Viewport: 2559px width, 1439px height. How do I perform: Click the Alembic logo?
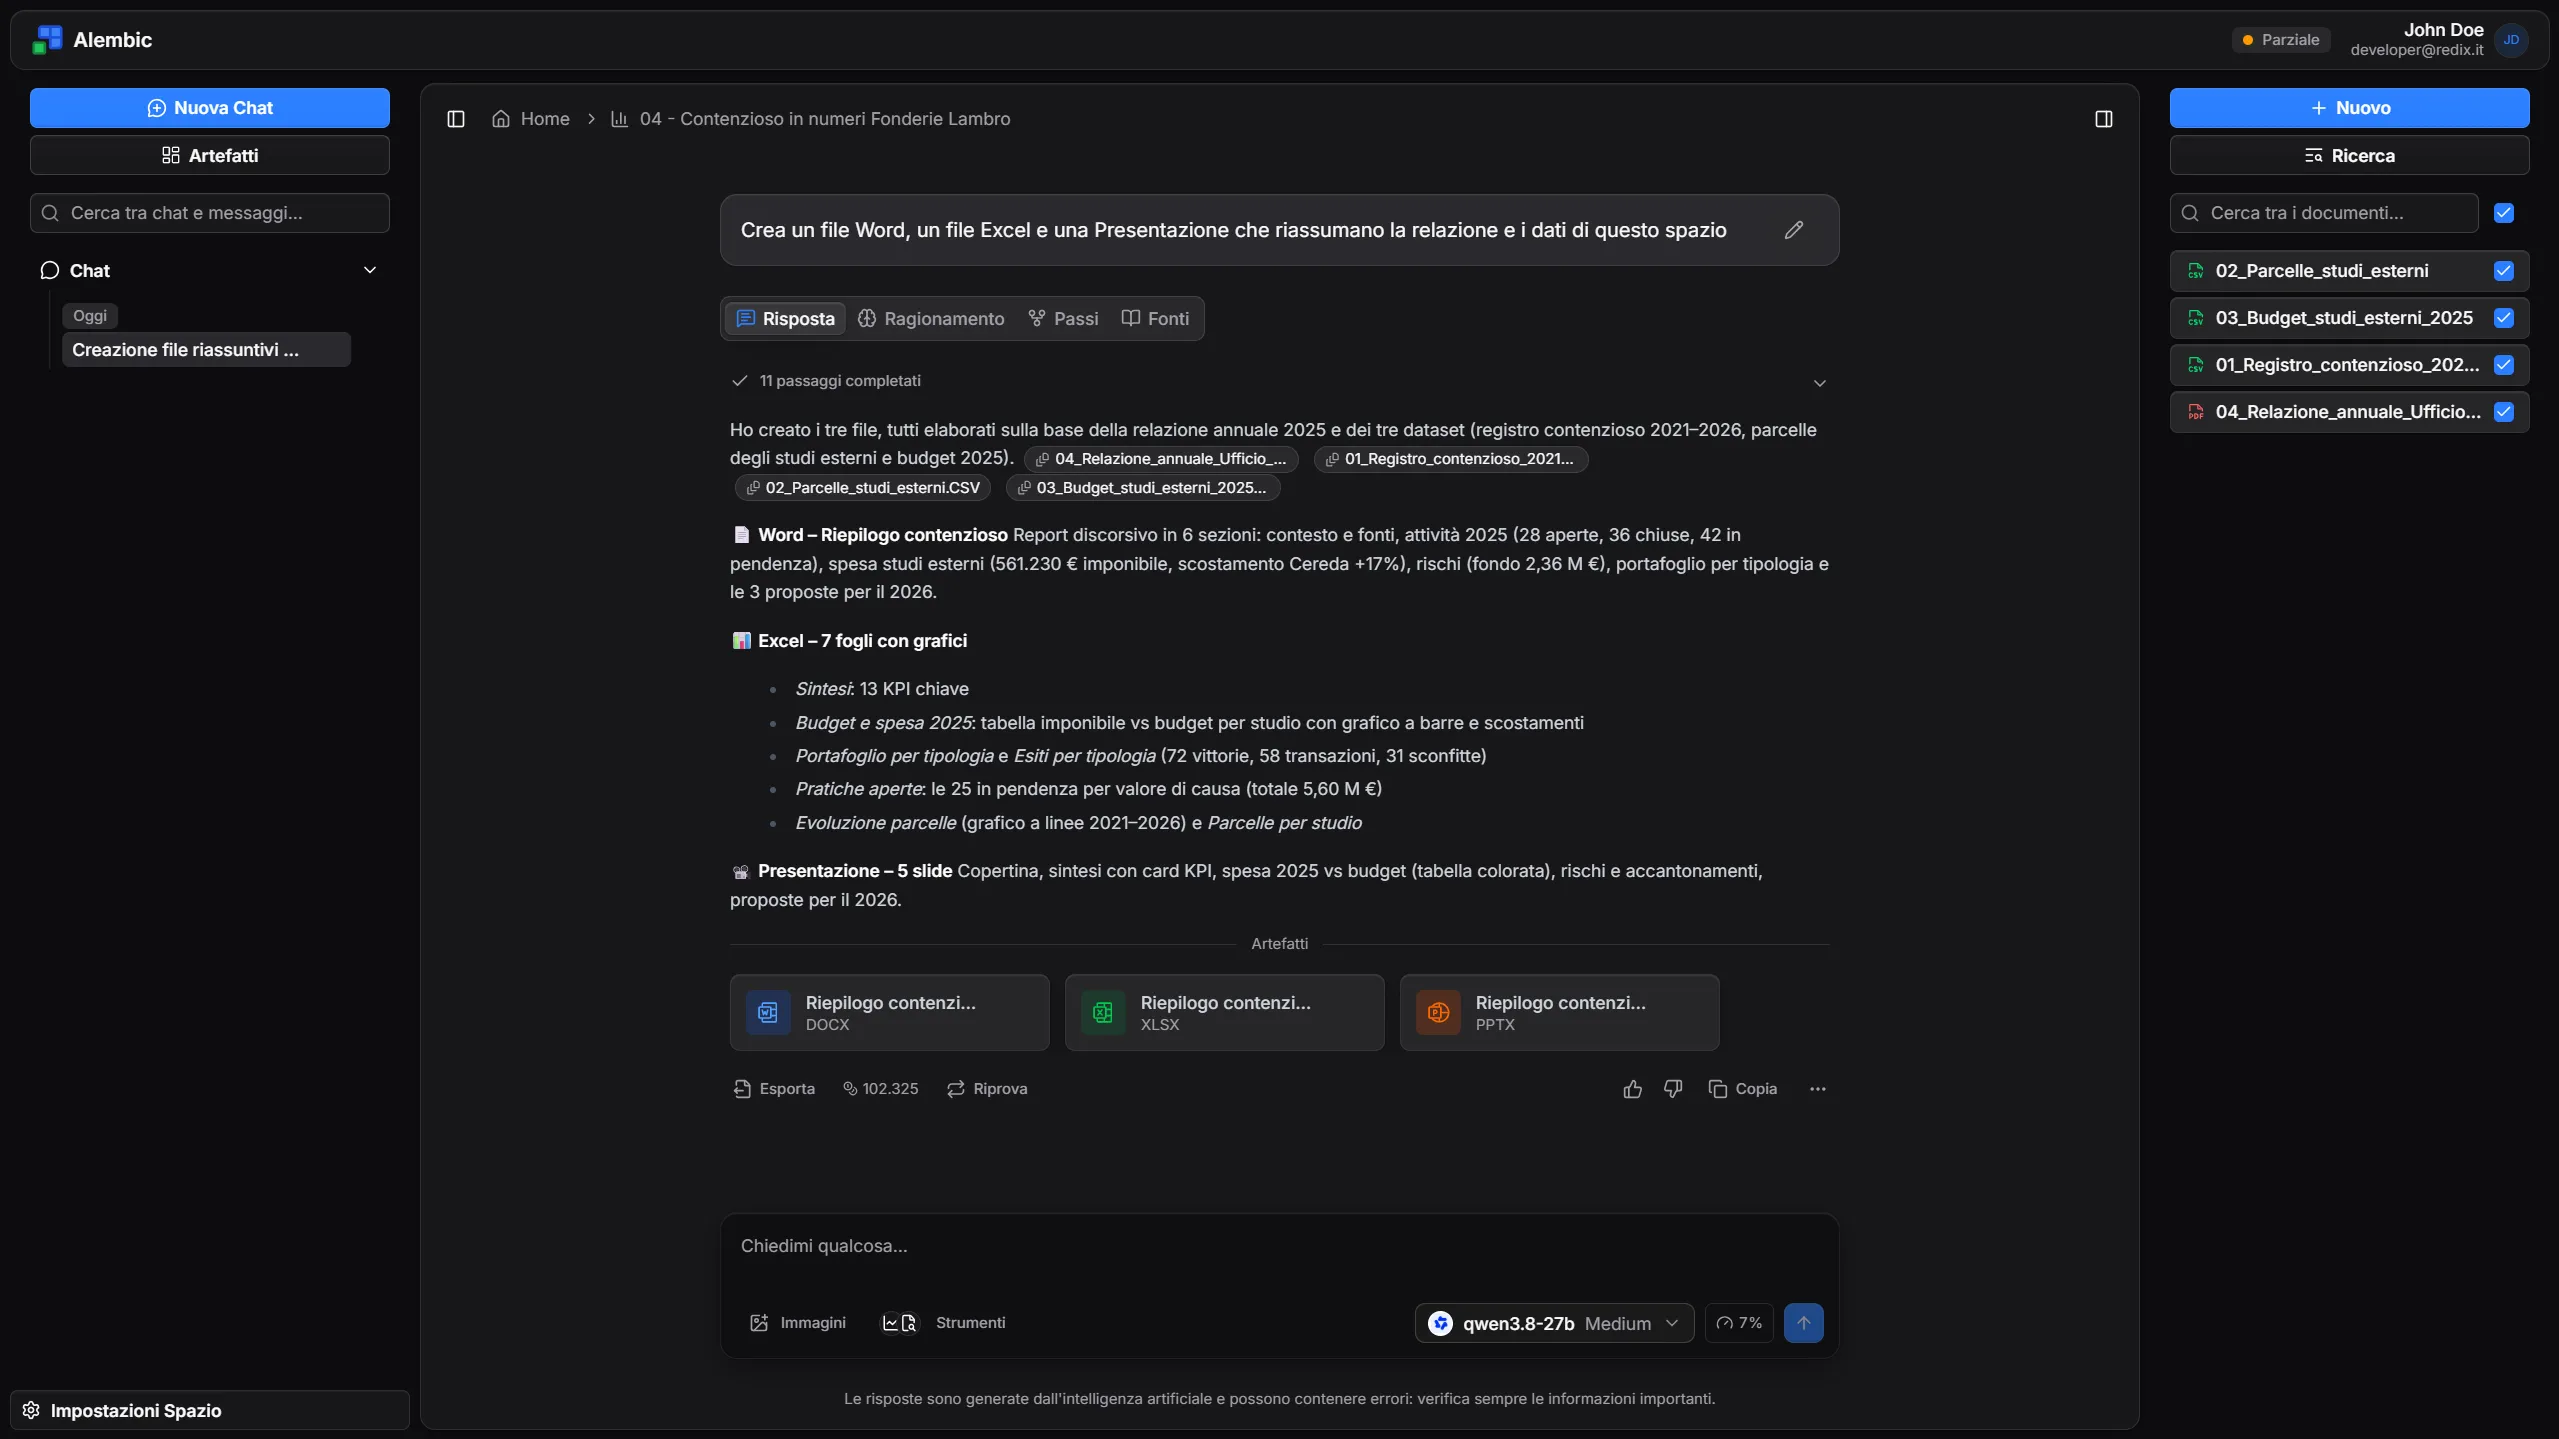(47, 40)
